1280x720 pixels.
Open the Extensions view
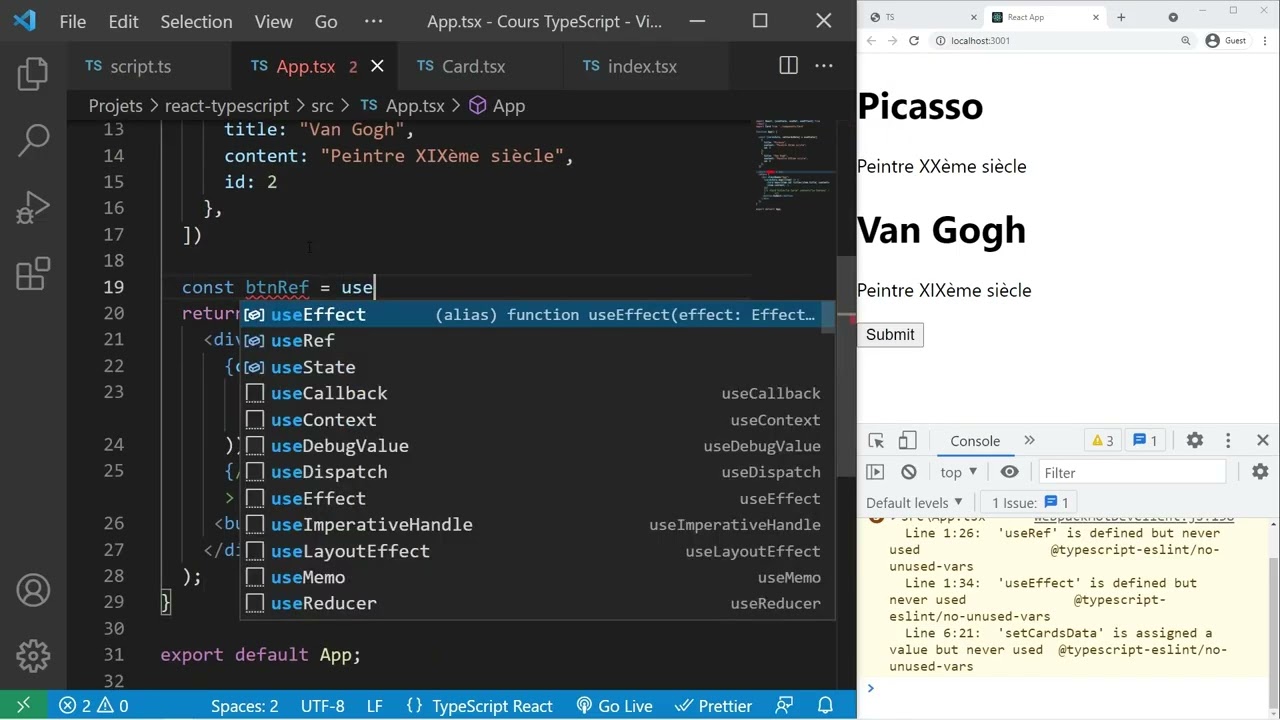(33, 273)
